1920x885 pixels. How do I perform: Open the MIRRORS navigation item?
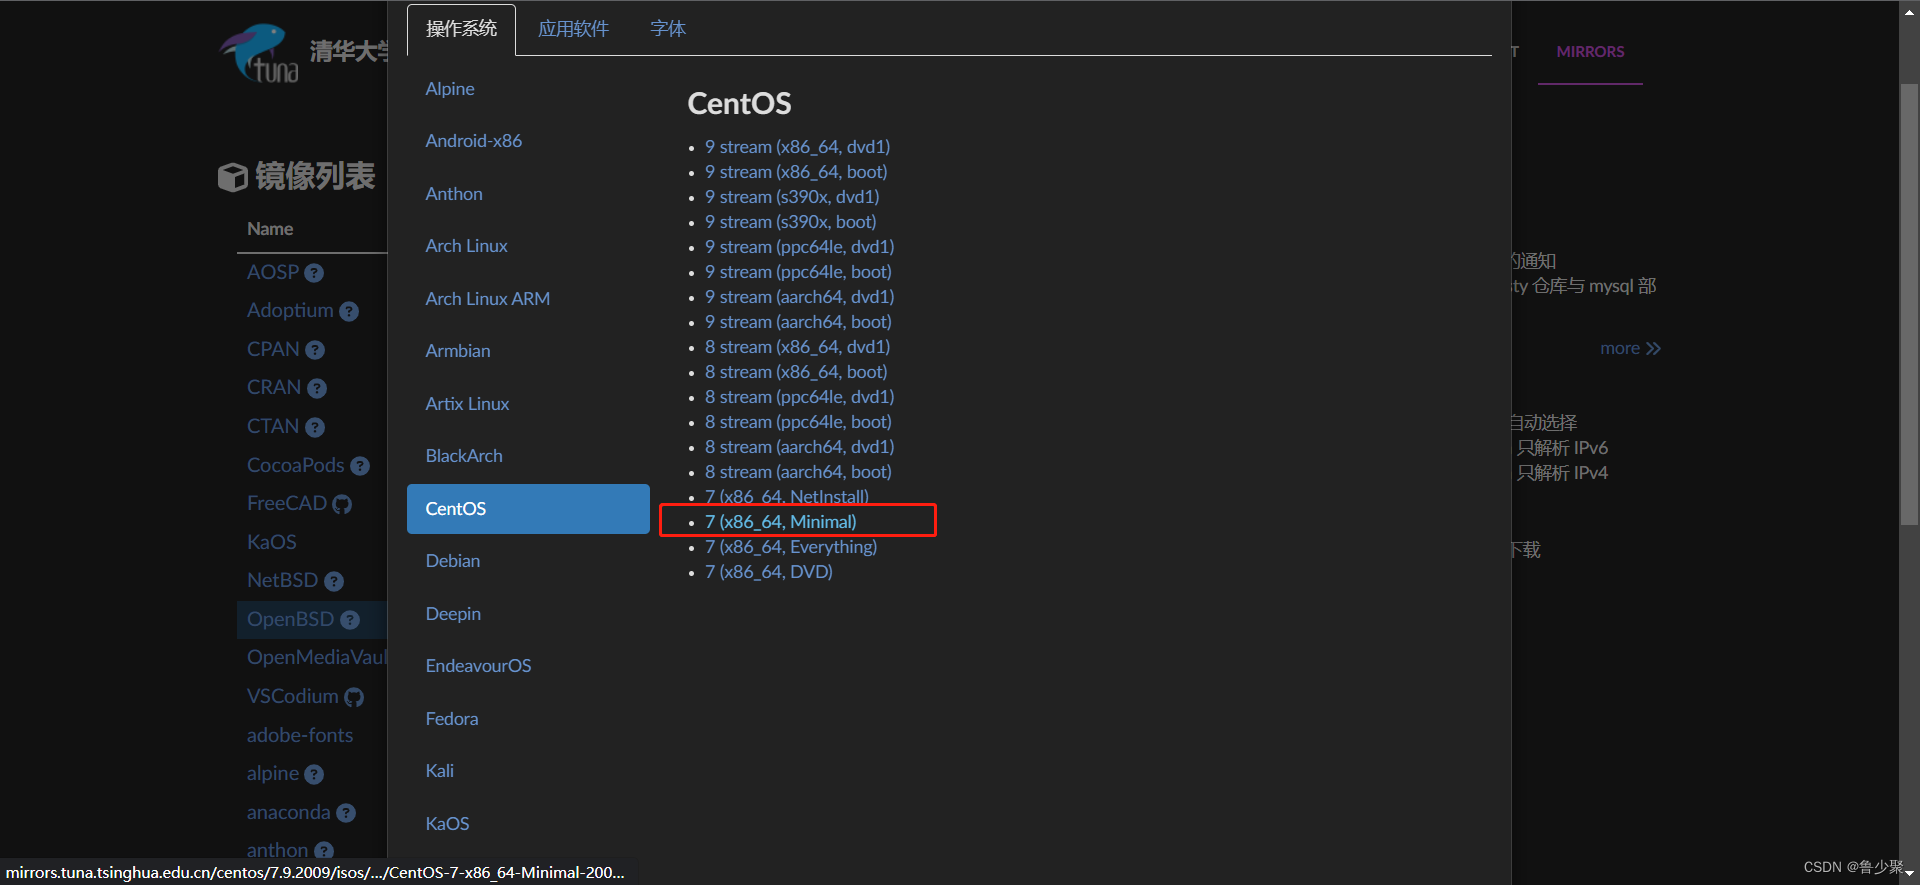(x=1590, y=52)
